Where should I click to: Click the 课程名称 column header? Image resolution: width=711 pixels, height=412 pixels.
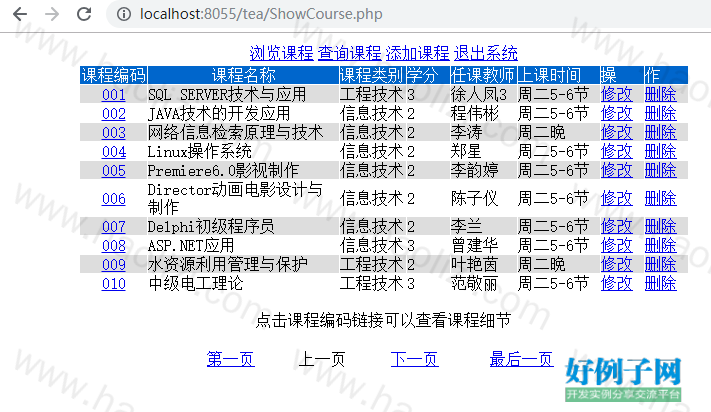pos(243,75)
